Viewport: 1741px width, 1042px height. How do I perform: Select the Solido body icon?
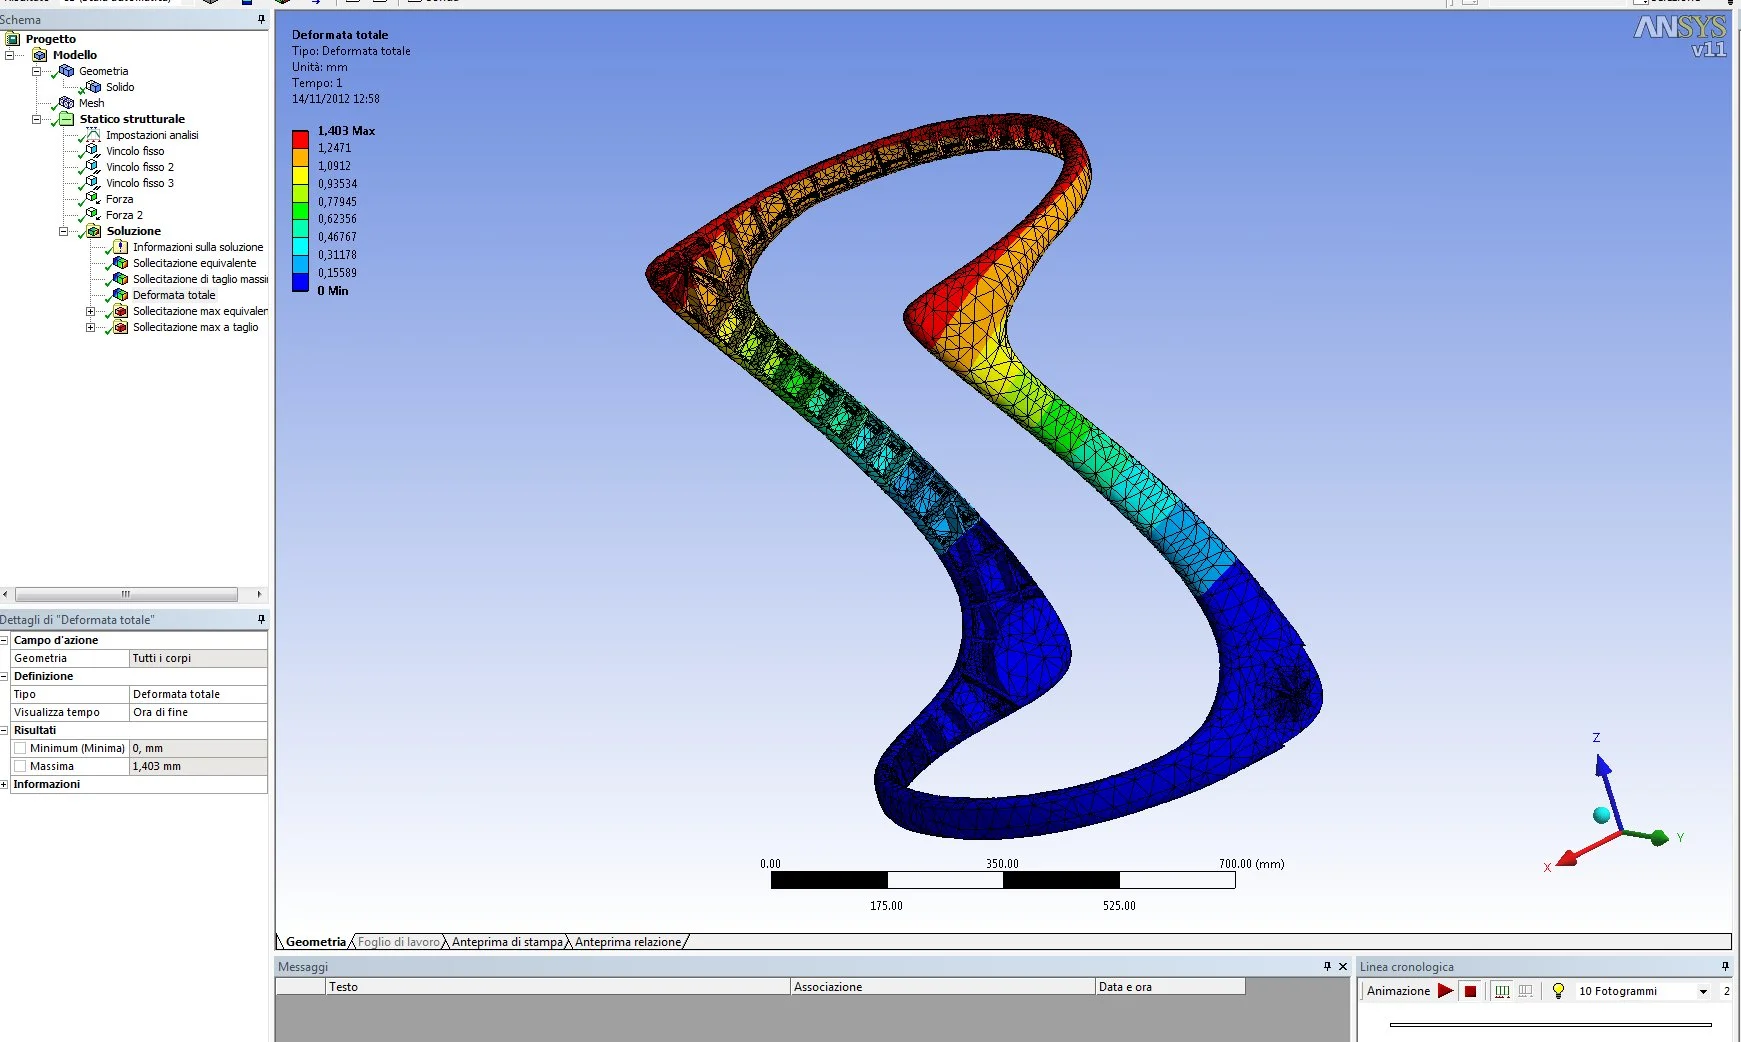pyautogui.click(x=93, y=87)
